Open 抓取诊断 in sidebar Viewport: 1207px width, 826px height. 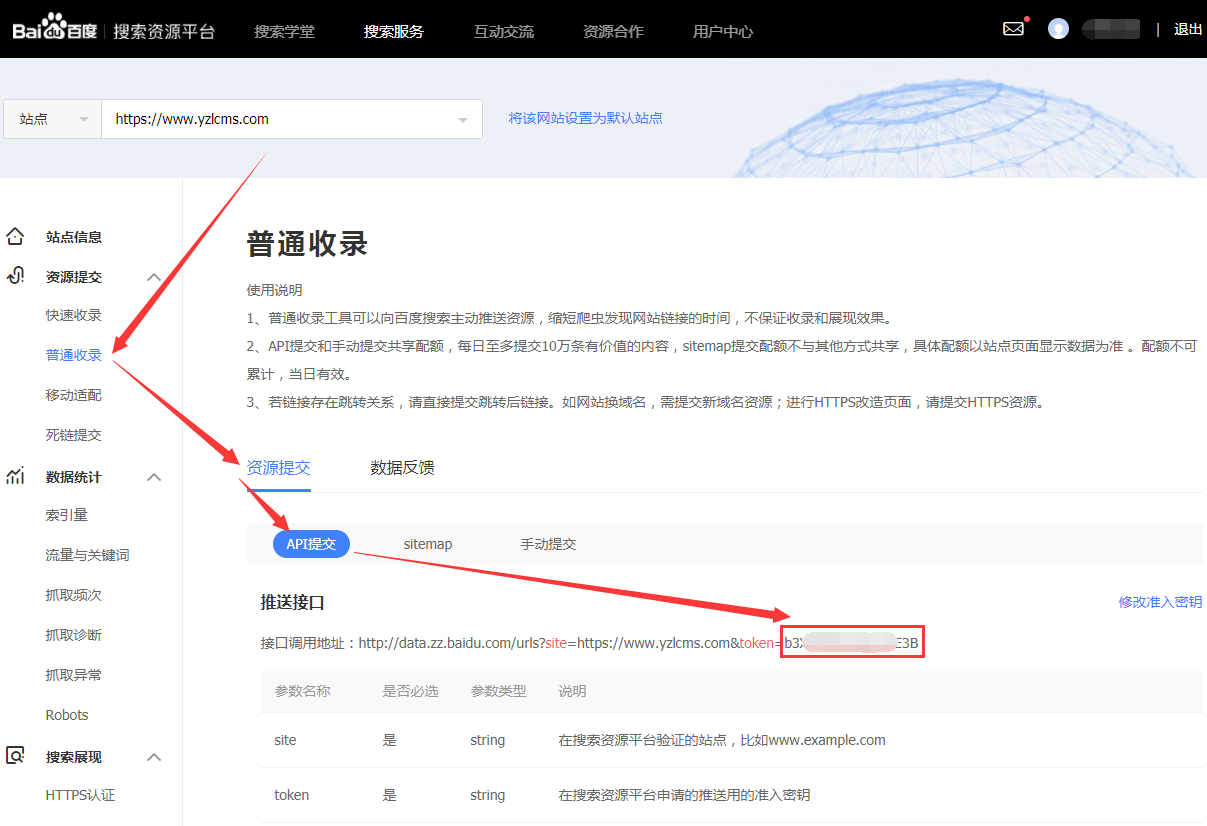(x=74, y=635)
